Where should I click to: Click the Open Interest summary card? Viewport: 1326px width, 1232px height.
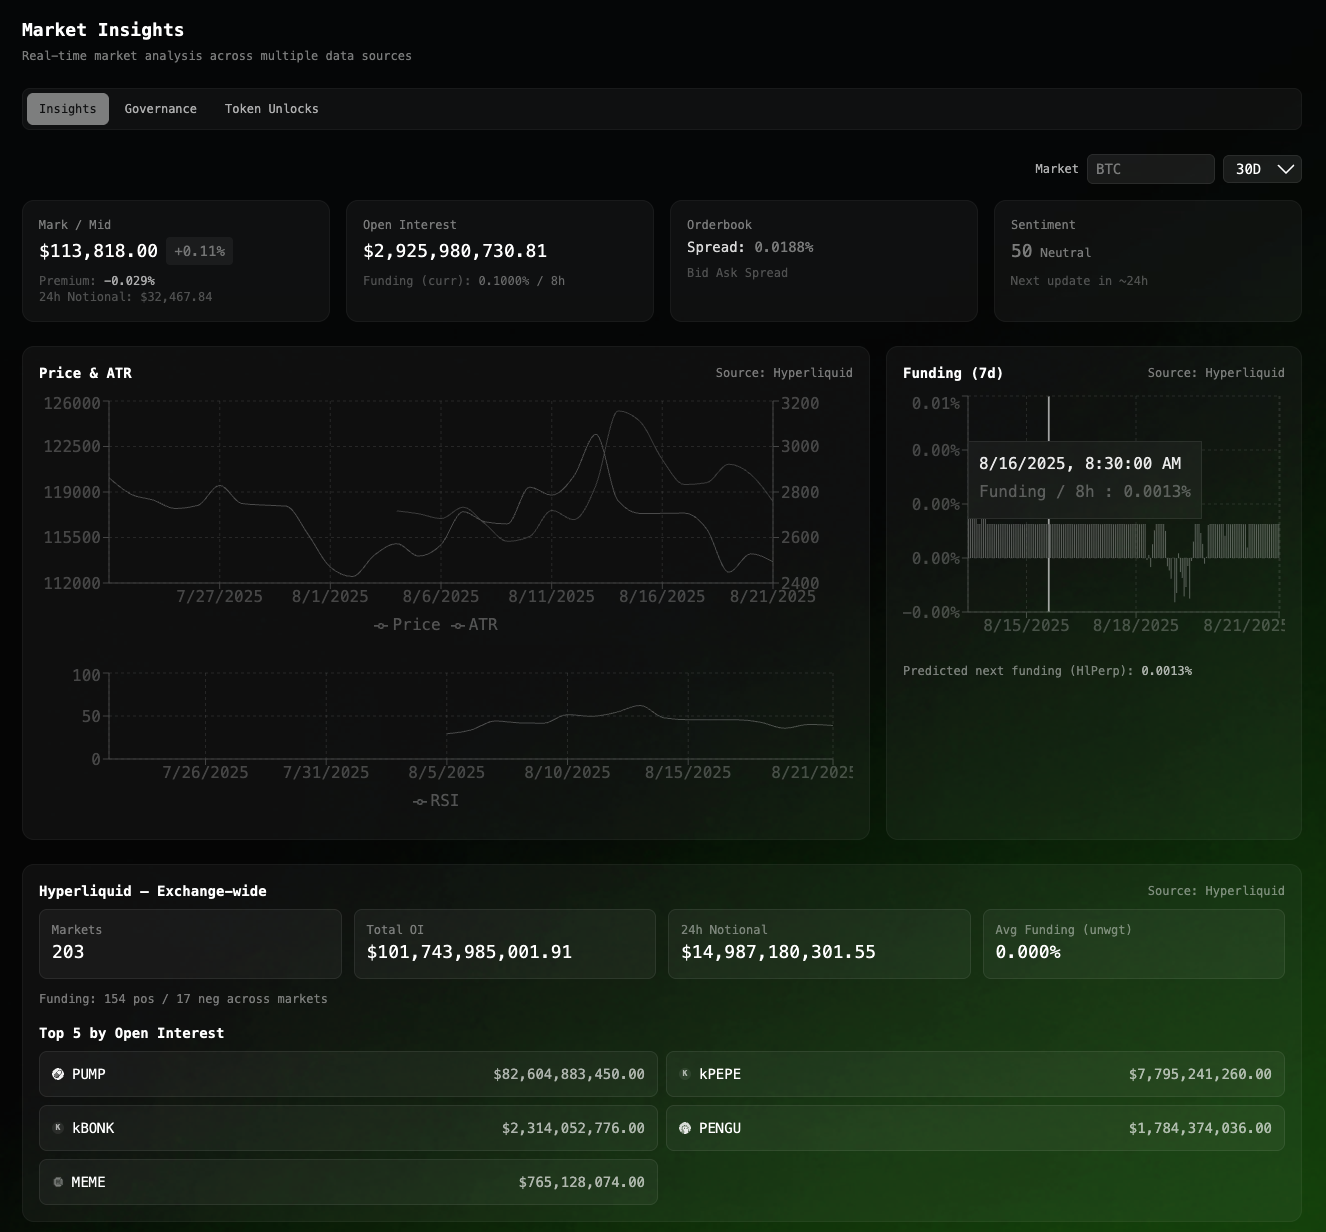[x=499, y=261]
